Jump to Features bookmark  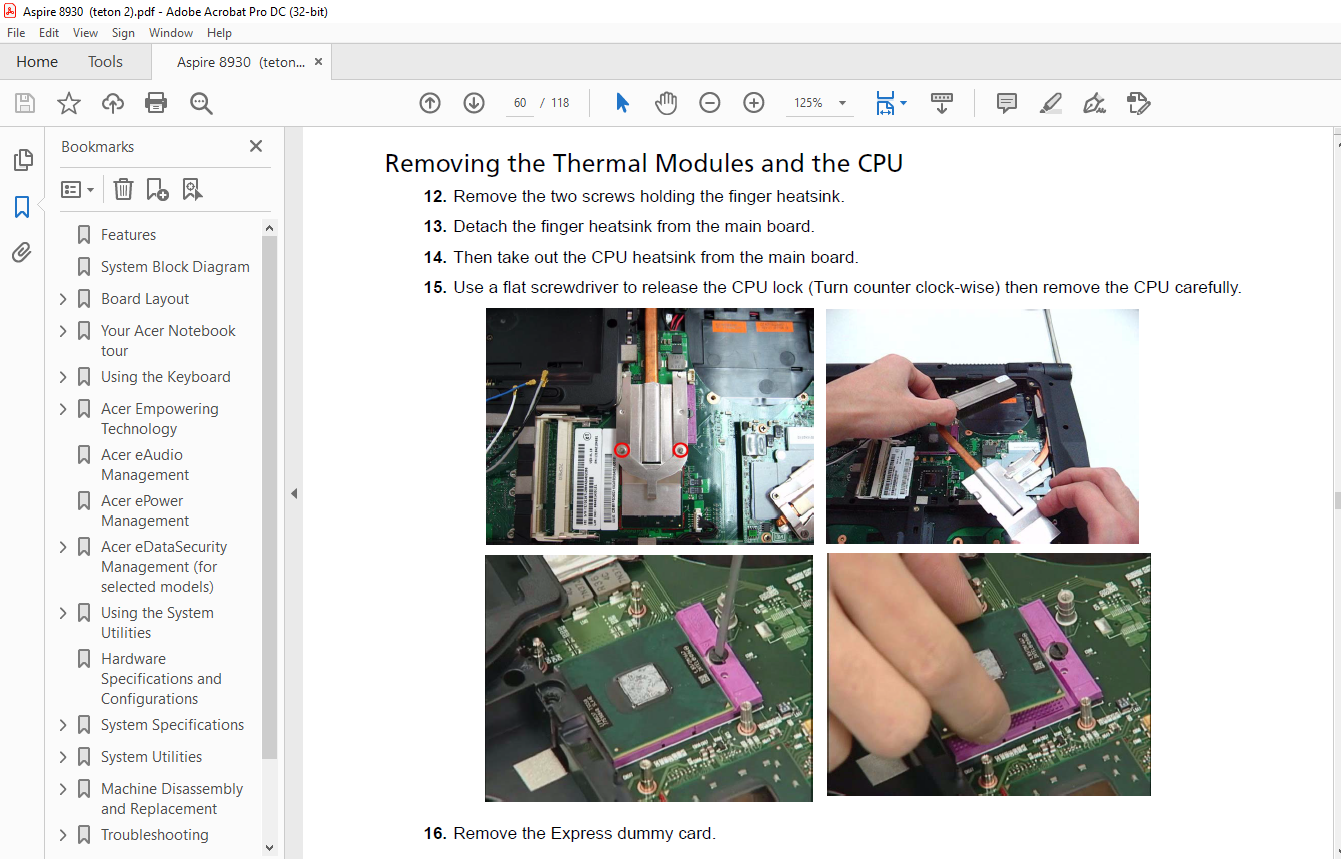[128, 235]
